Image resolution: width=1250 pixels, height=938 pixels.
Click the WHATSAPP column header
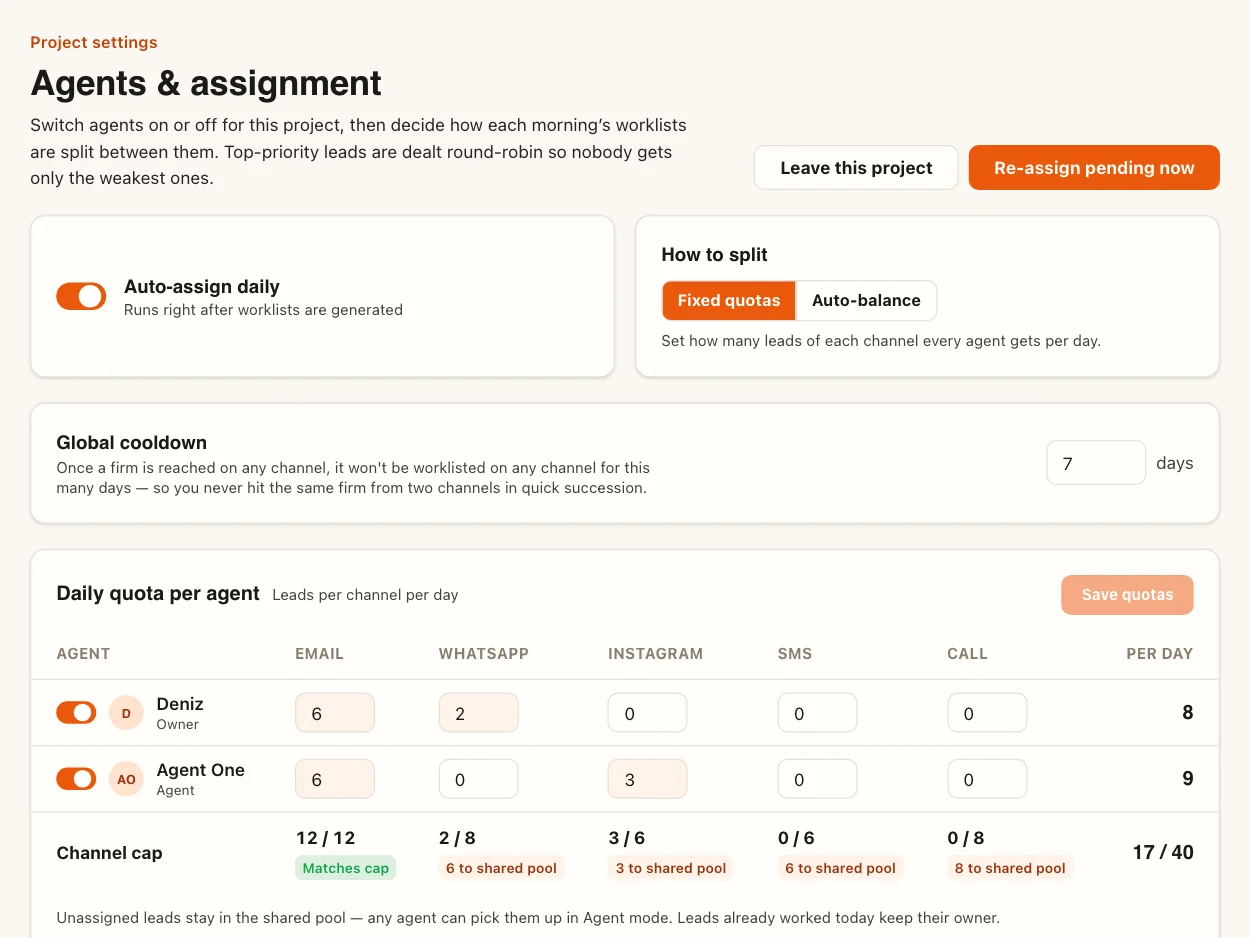coord(484,654)
